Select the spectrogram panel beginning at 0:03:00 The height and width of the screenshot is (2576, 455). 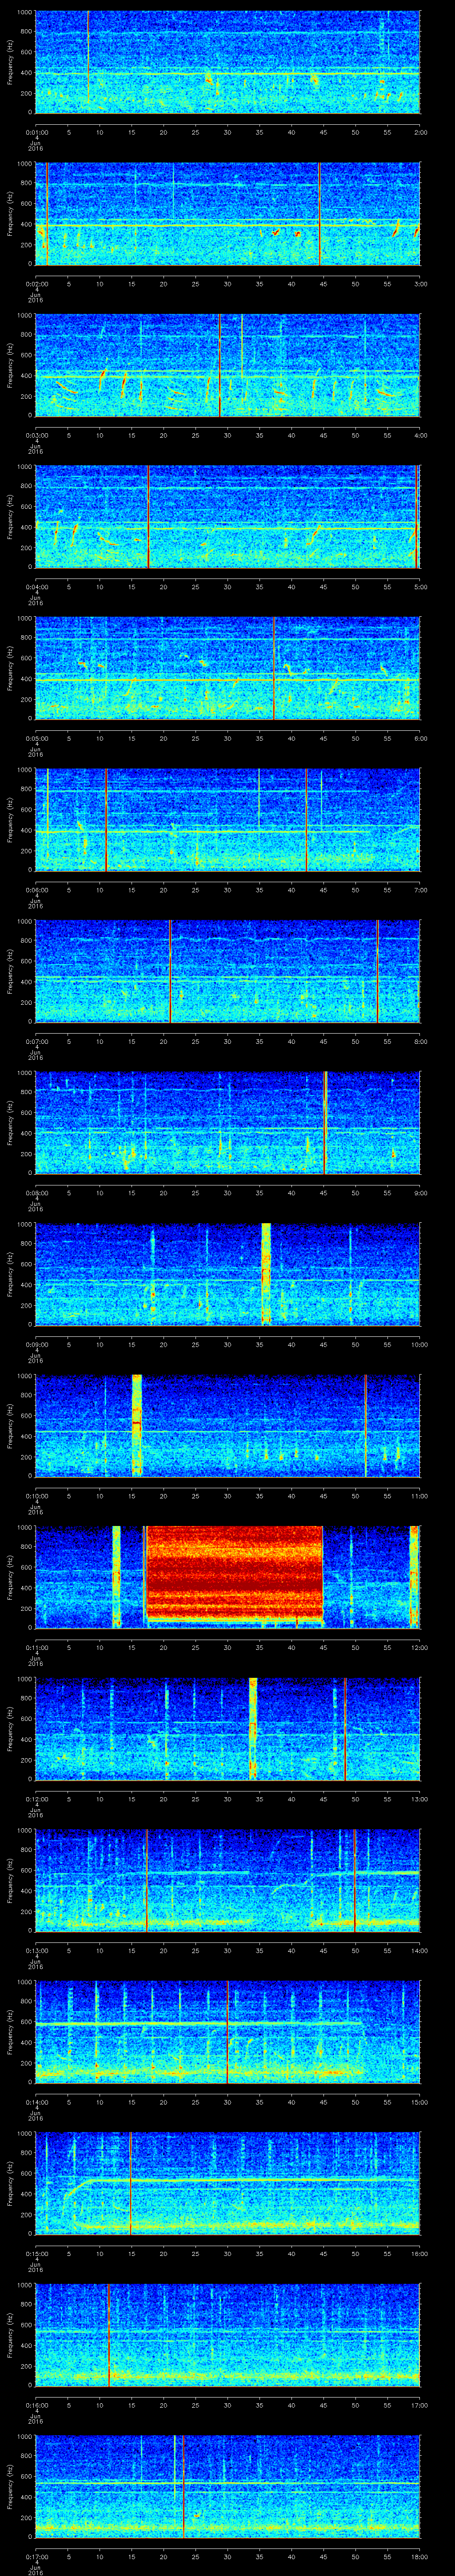(x=227, y=364)
